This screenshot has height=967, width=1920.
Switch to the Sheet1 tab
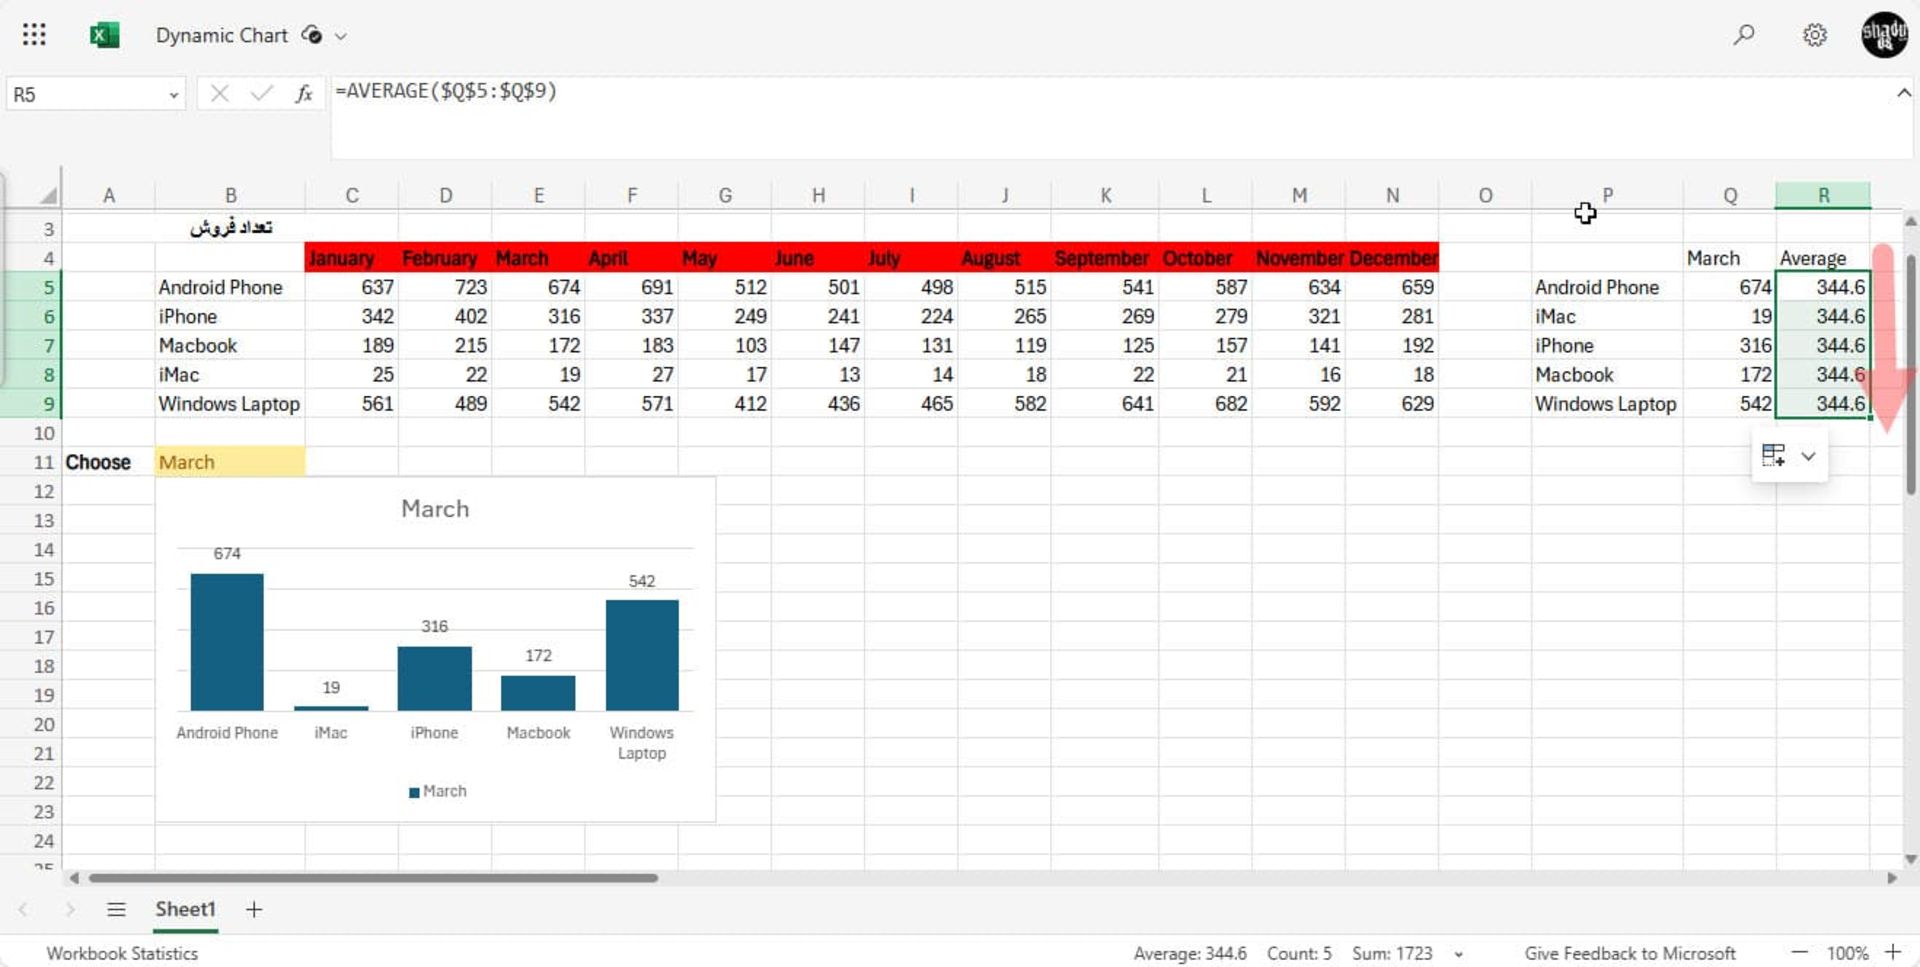tap(185, 909)
